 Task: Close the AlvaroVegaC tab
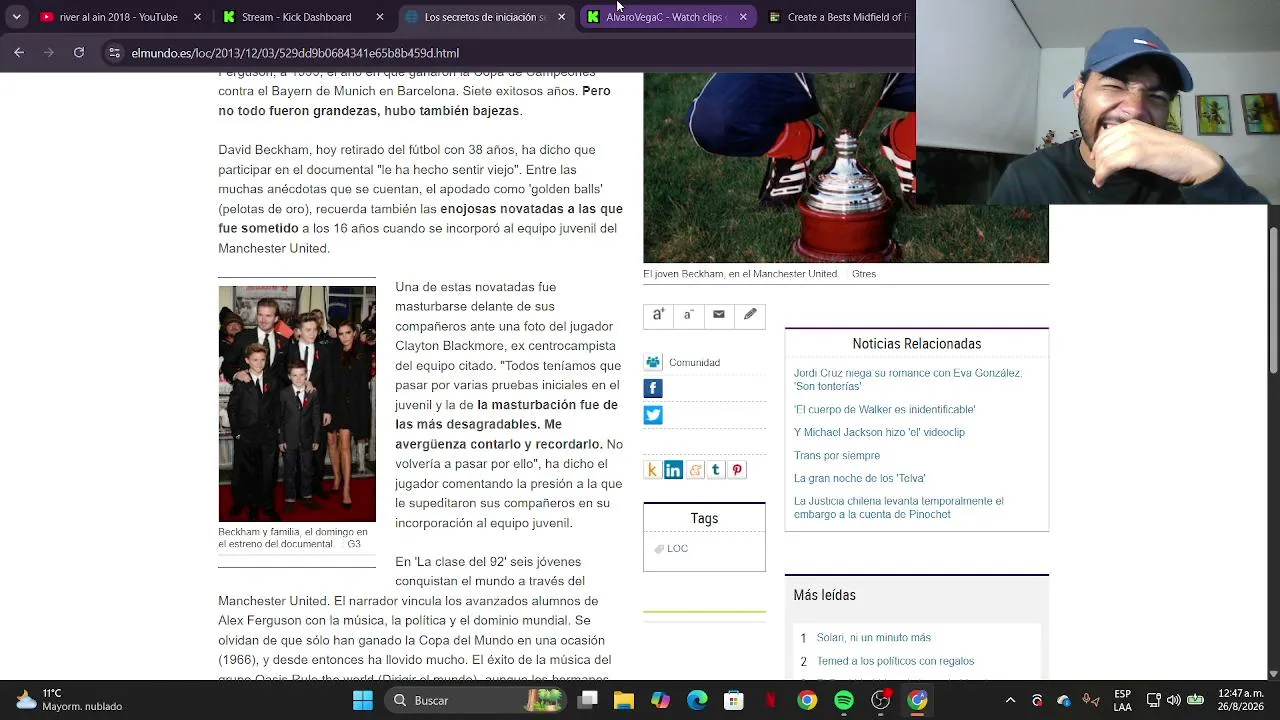[743, 17]
